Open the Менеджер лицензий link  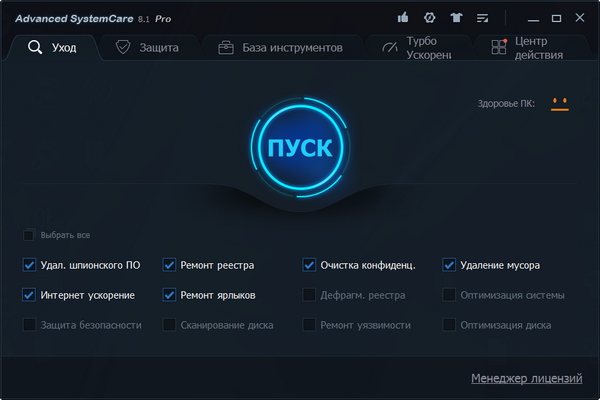click(526, 378)
